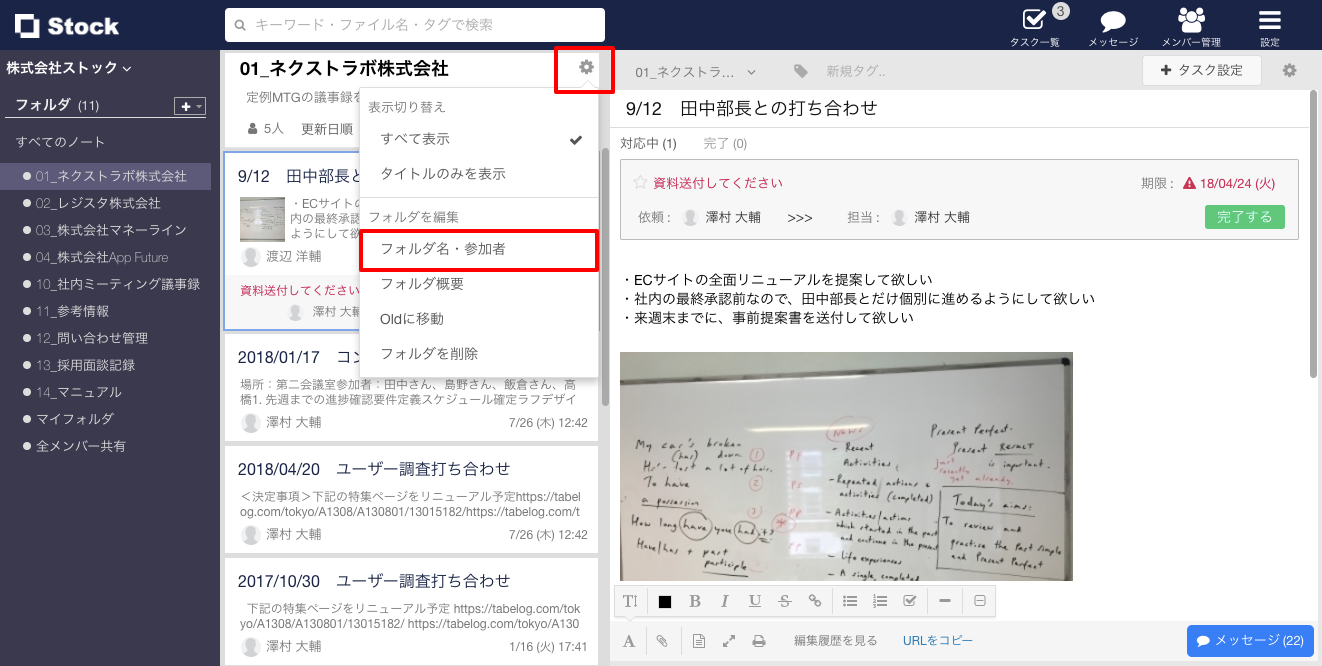Expand the editor with the fullscreen arrows icon
The height and width of the screenshot is (666, 1322).
[x=728, y=640]
